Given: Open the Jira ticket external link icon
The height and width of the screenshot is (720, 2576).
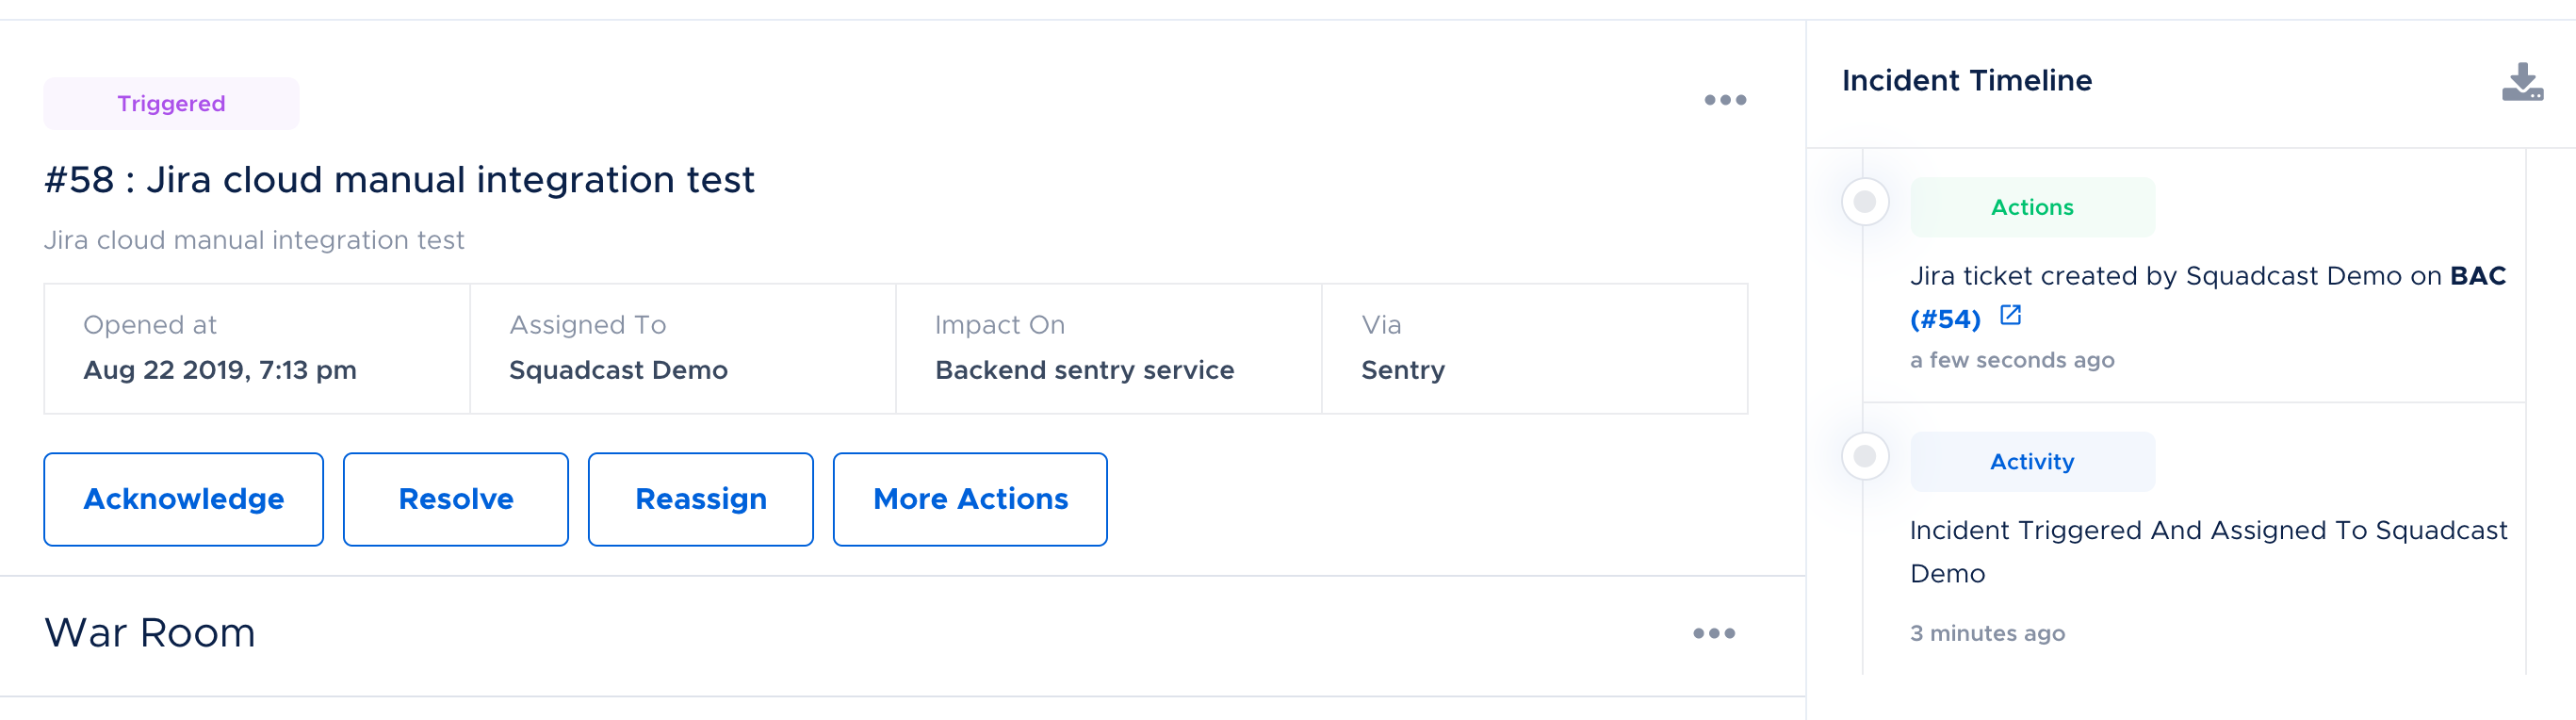Looking at the screenshot, I should tap(2010, 316).
